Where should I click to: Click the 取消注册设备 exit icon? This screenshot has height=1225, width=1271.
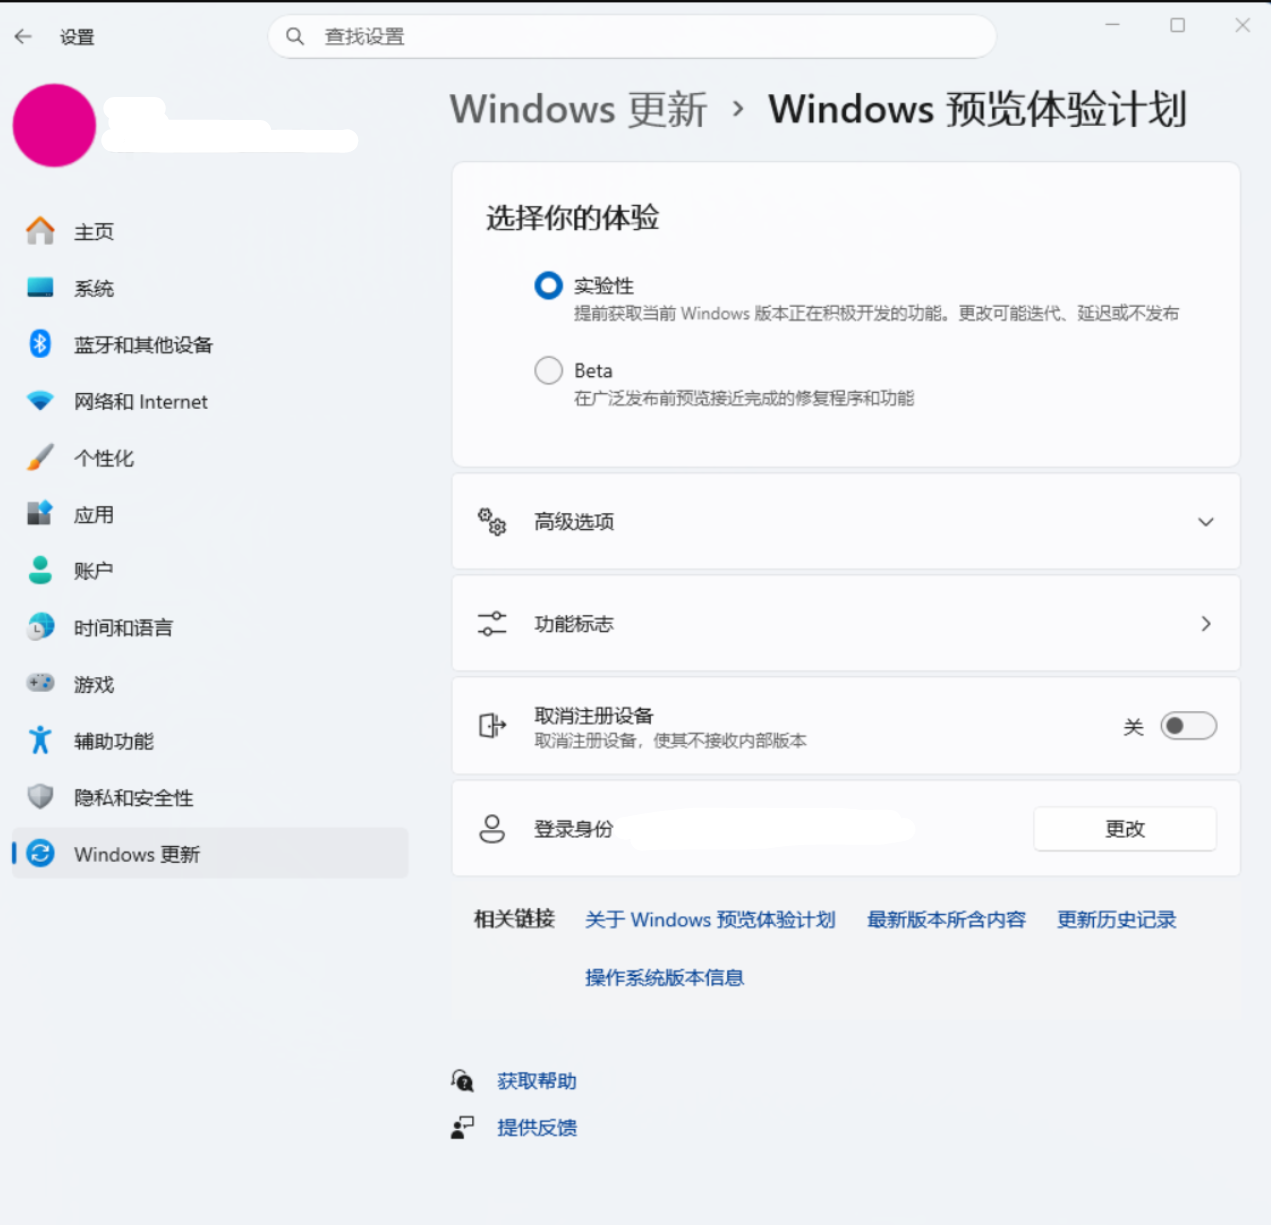pos(492,725)
